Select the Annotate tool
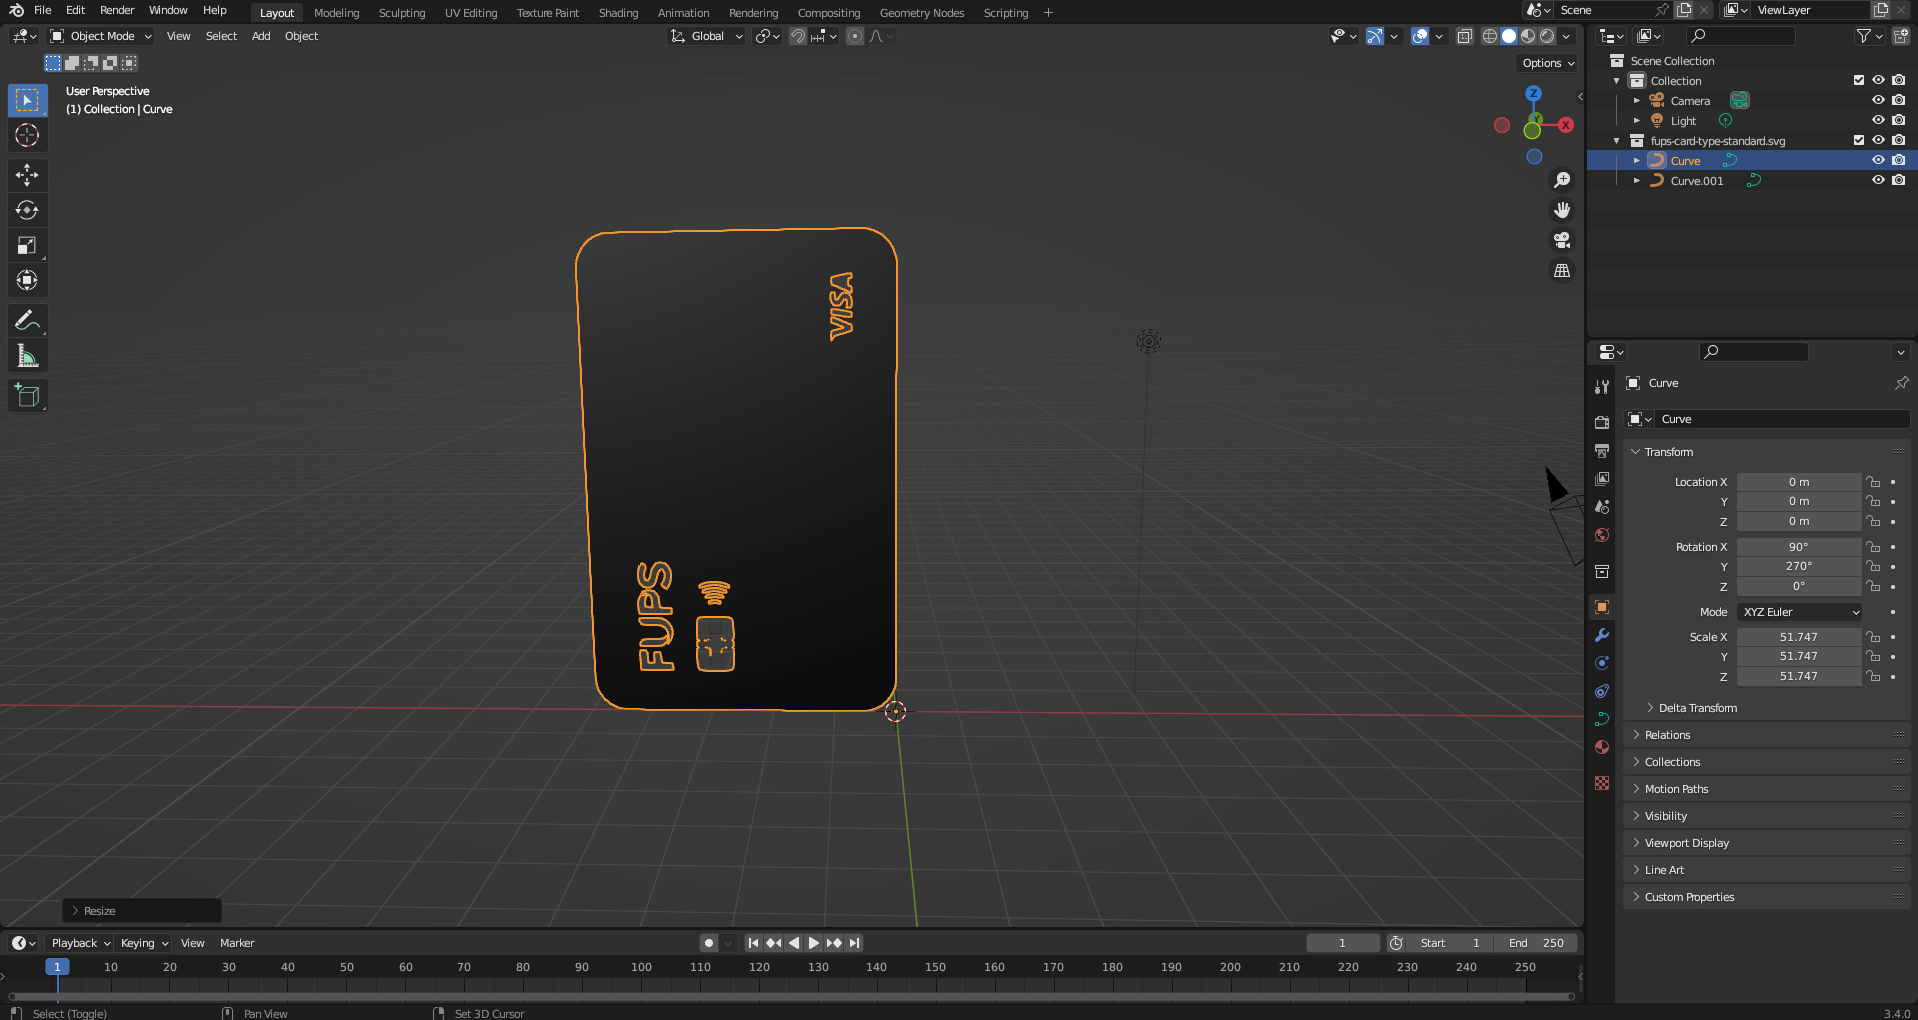This screenshot has width=1918, height=1020. [27, 321]
